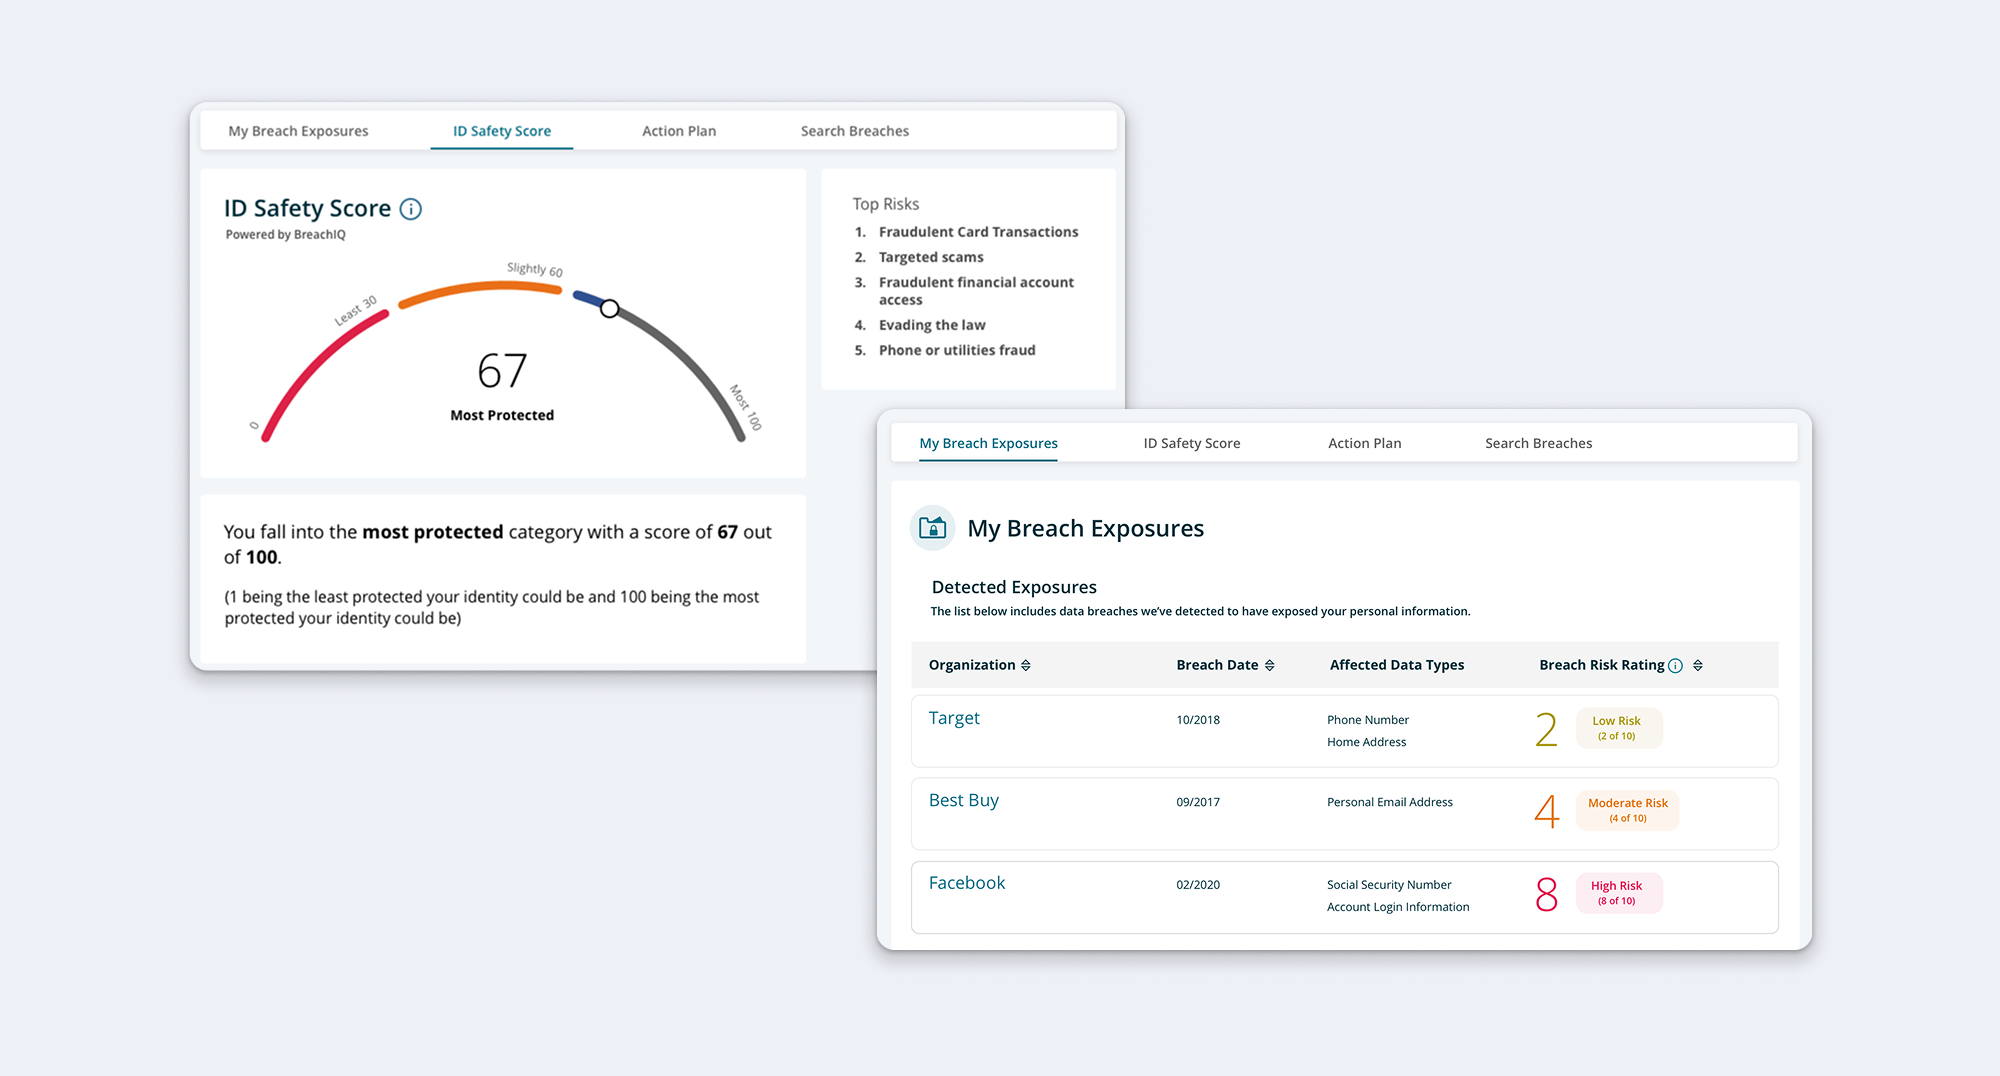2000x1076 pixels.
Task: Select My Breach Exposures tab in front window
Action: tap(989, 443)
